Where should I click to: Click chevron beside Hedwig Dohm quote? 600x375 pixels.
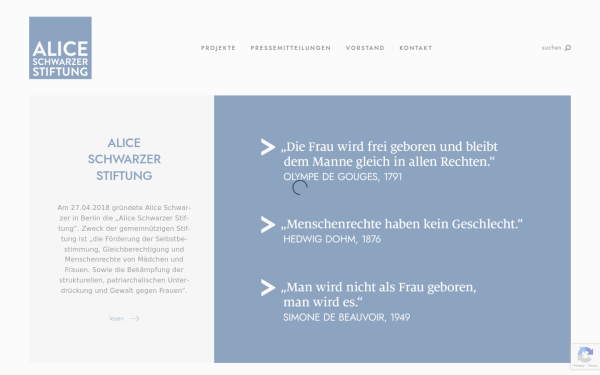click(268, 225)
